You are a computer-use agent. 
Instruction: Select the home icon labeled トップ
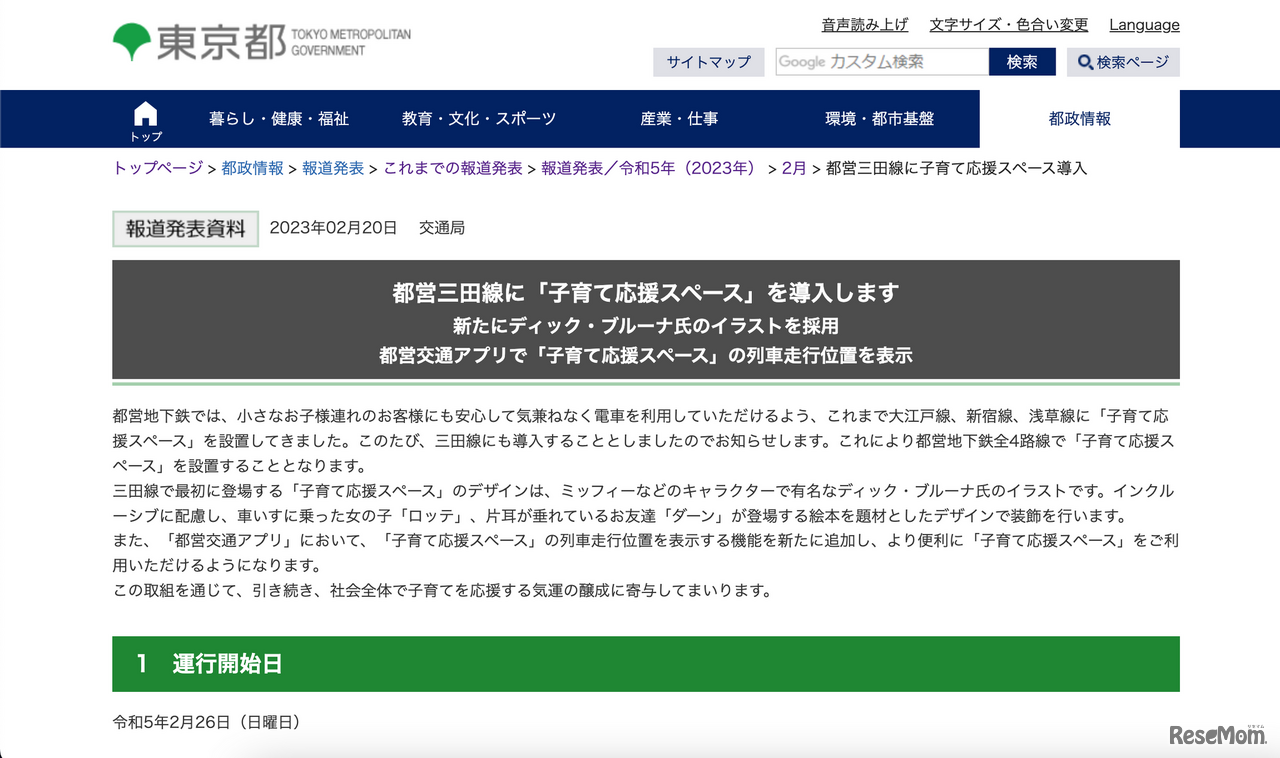point(145,118)
